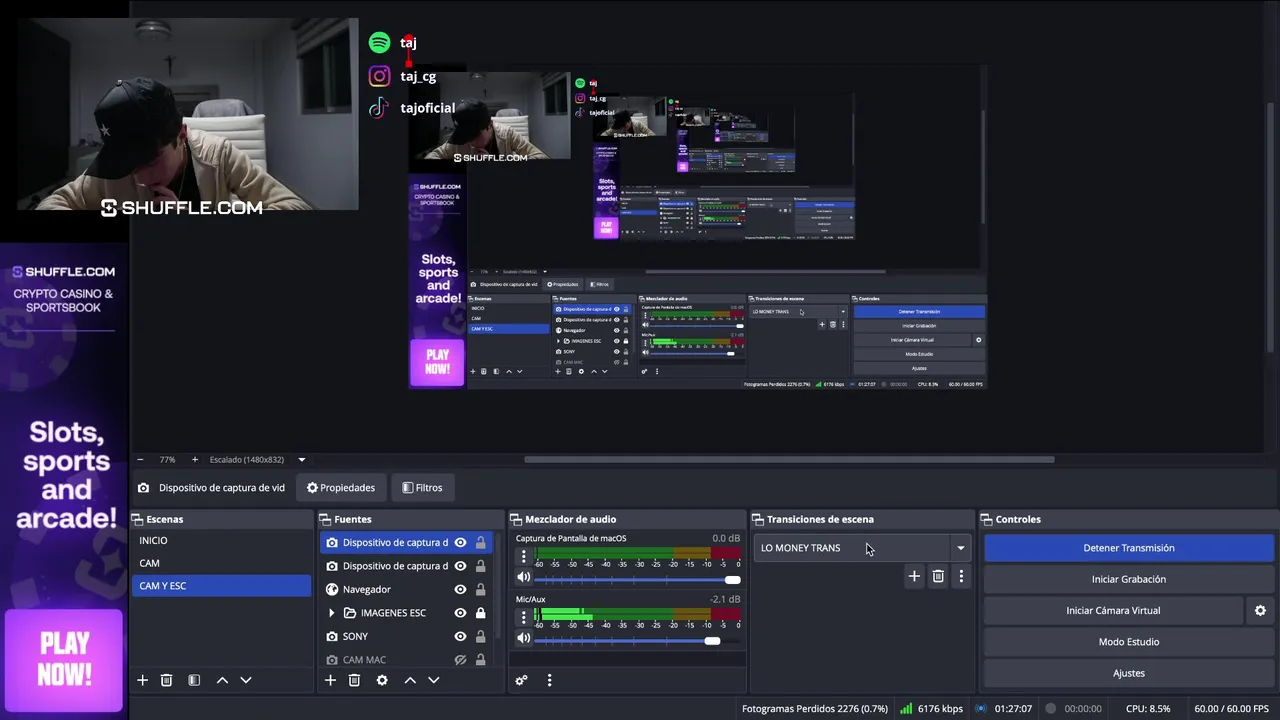The image size is (1280, 720).
Task: Zoom out preview with minus icon
Action: click(140, 460)
